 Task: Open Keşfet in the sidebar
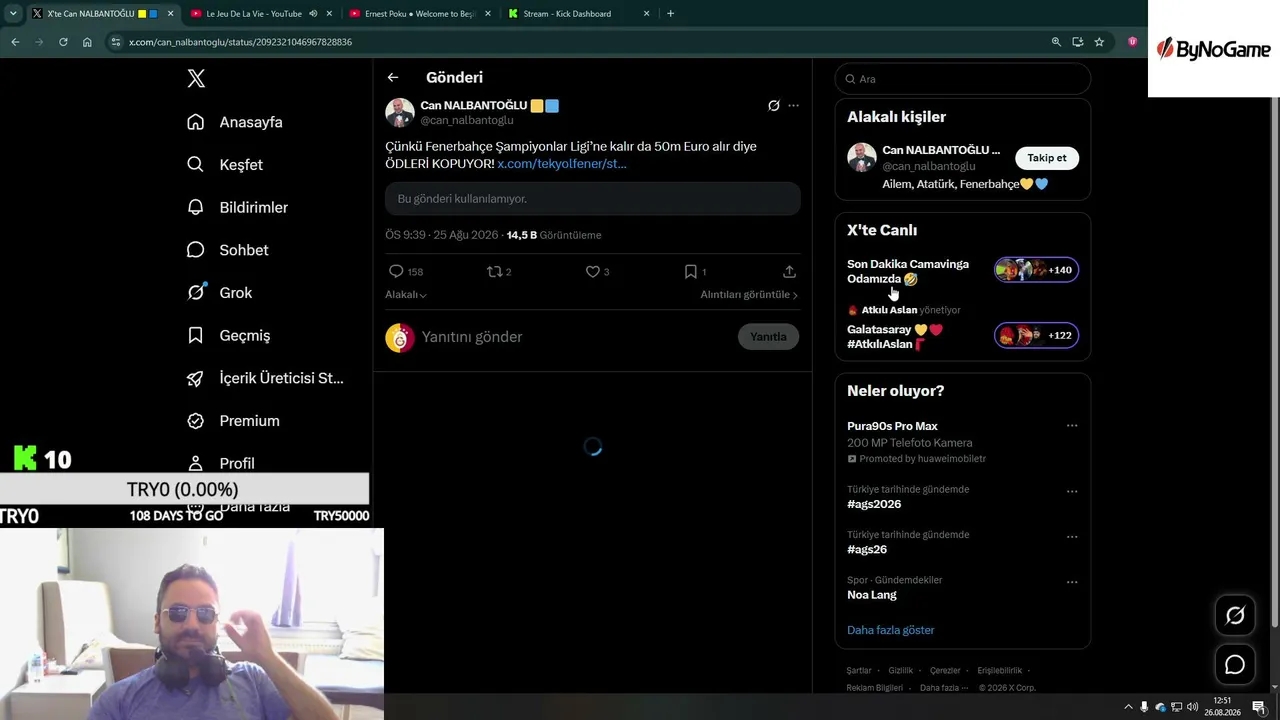coord(226,165)
